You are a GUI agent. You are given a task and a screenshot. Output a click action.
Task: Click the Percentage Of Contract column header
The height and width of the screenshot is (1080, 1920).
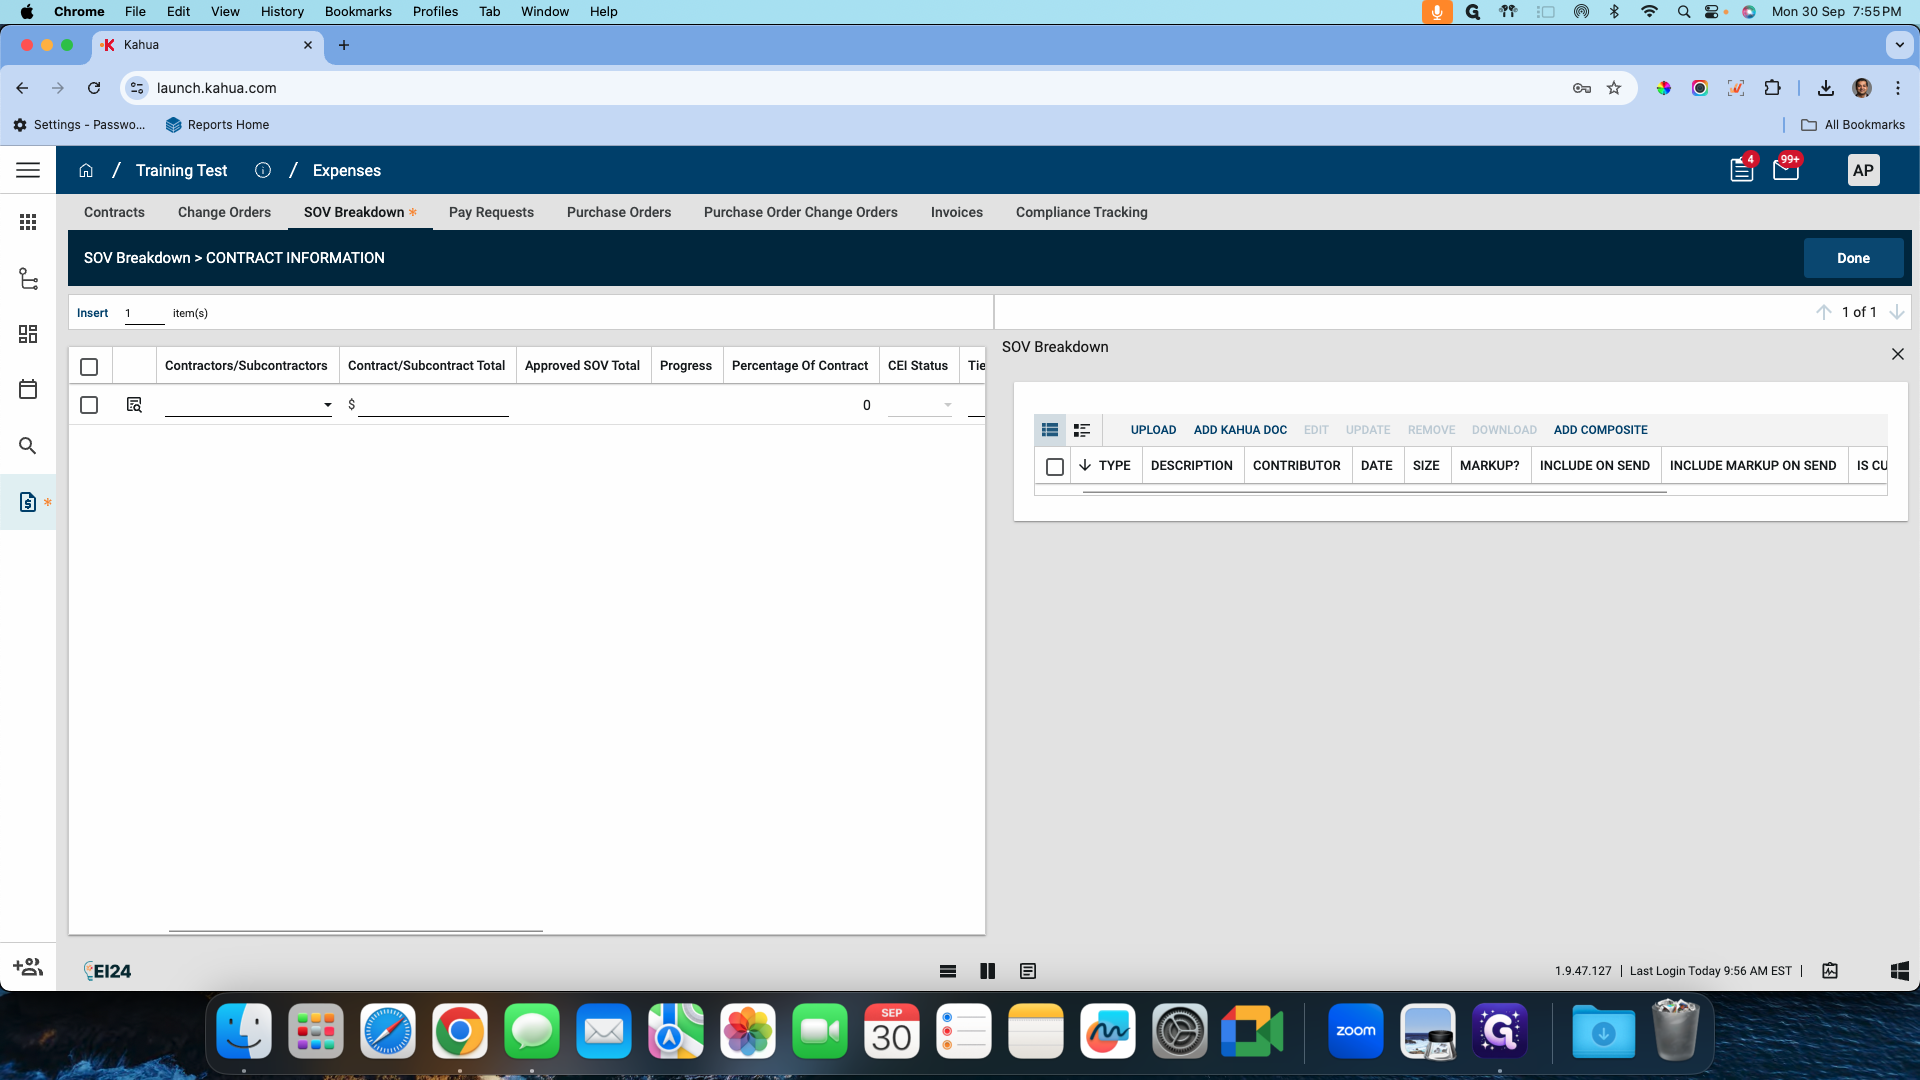(x=800, y=366)
